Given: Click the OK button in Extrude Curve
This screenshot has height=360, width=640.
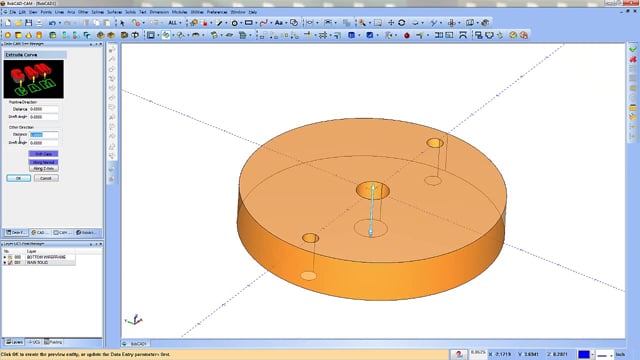Looking at the screenshot, I should [18, 178].
